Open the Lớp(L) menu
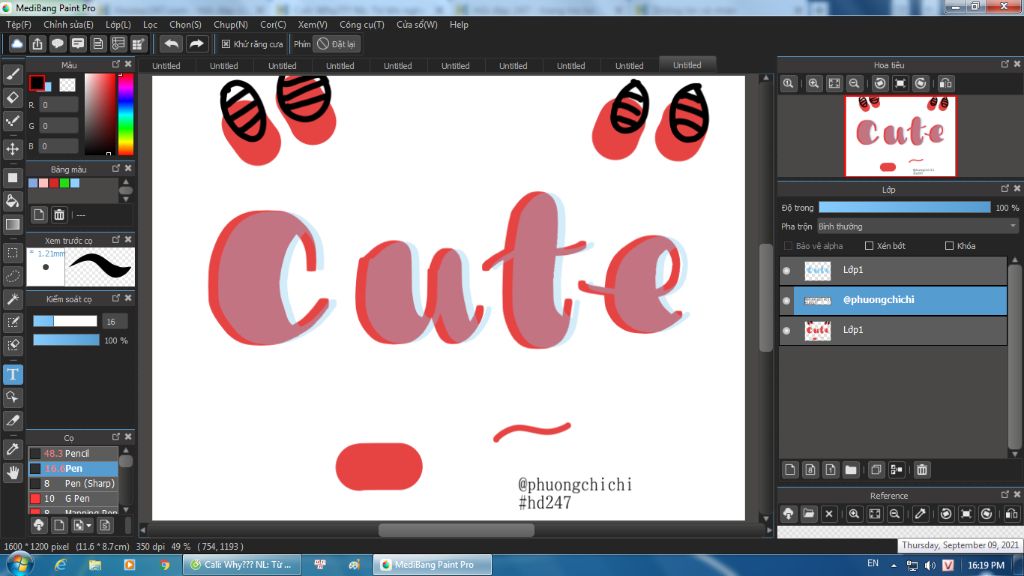 [x=118, y=25]
